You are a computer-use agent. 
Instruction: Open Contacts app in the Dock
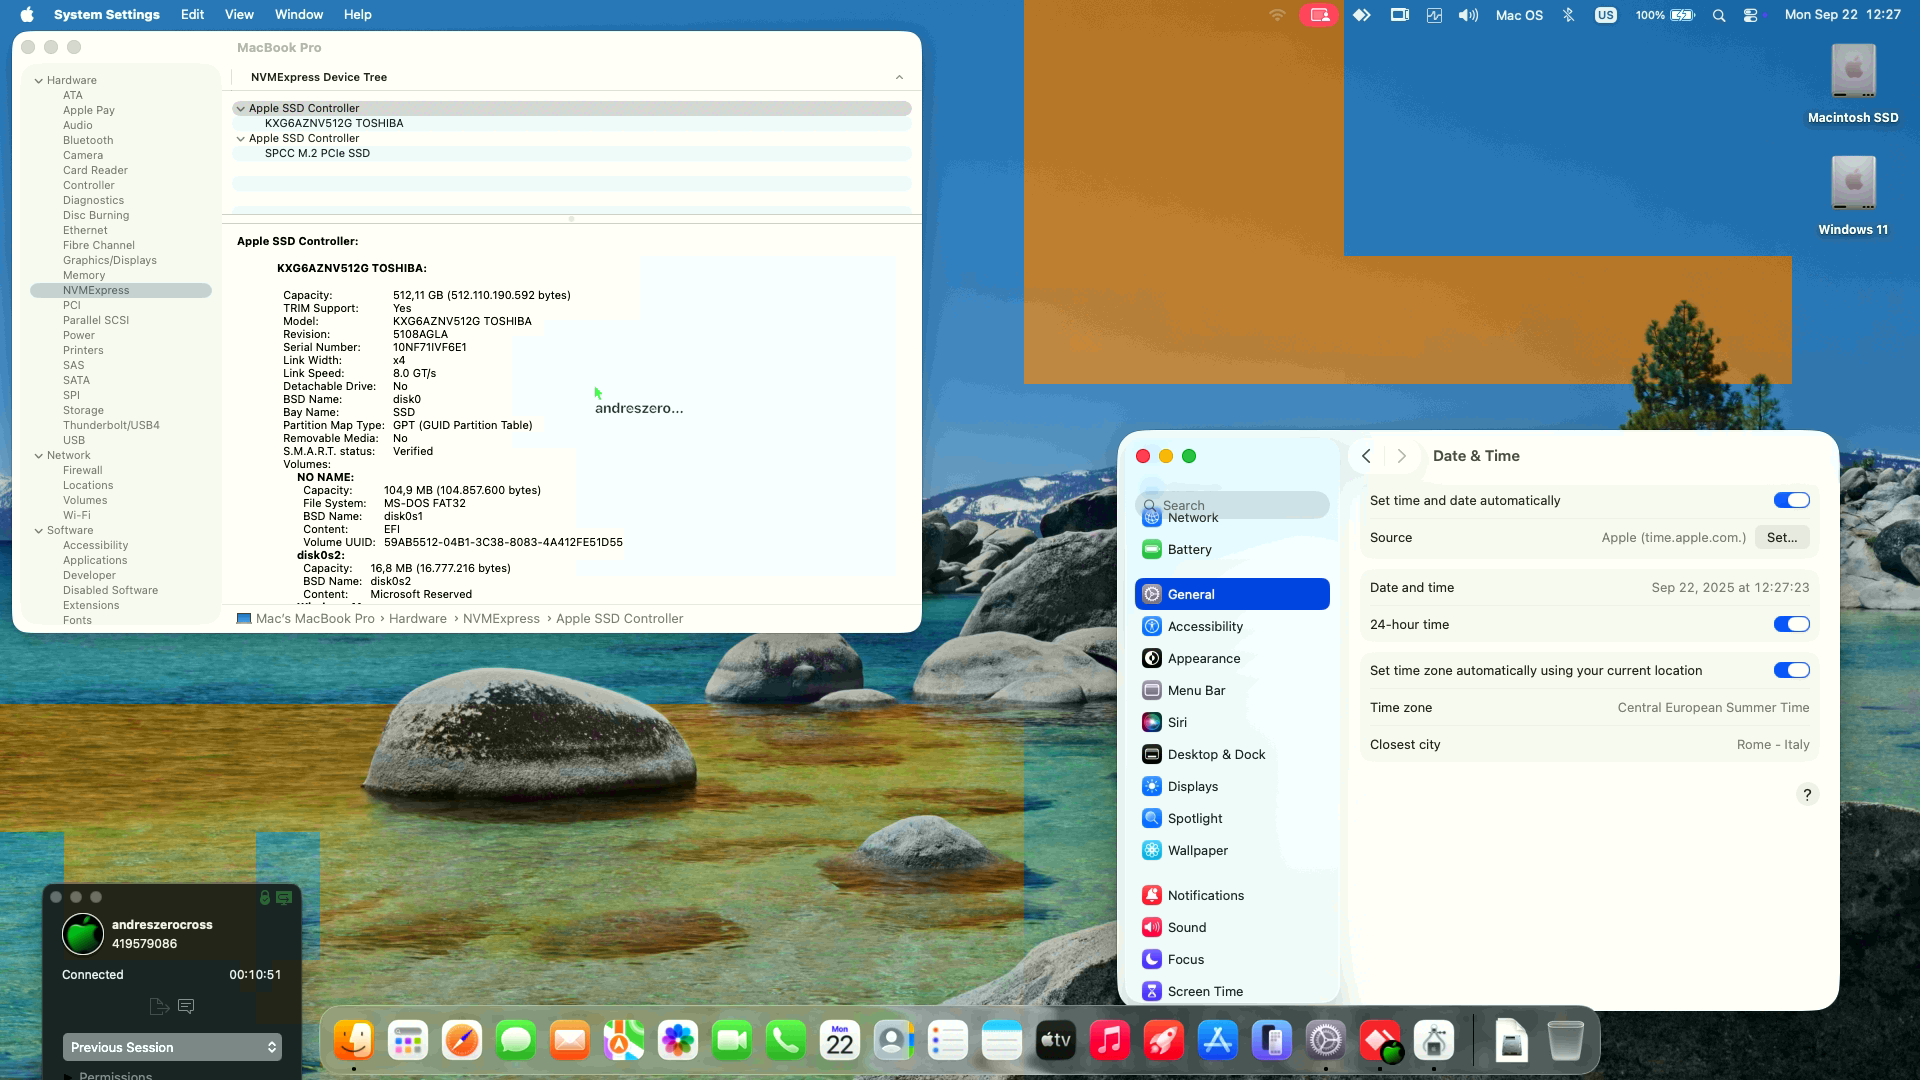tap(894, 1041)
